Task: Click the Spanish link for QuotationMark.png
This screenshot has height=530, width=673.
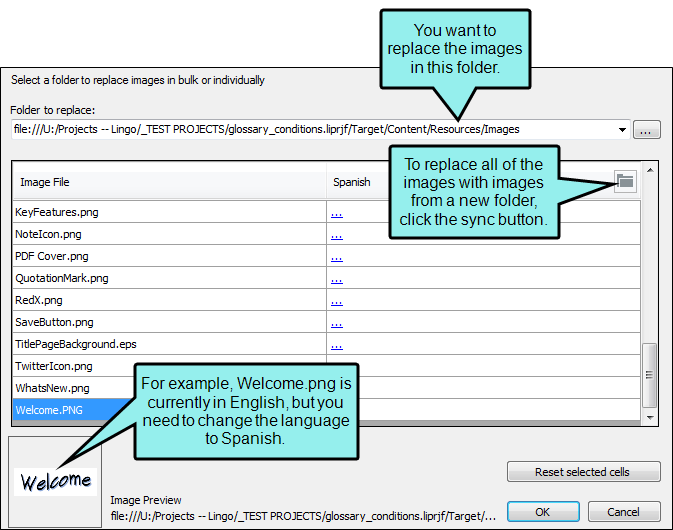Action: click(336, 279)
